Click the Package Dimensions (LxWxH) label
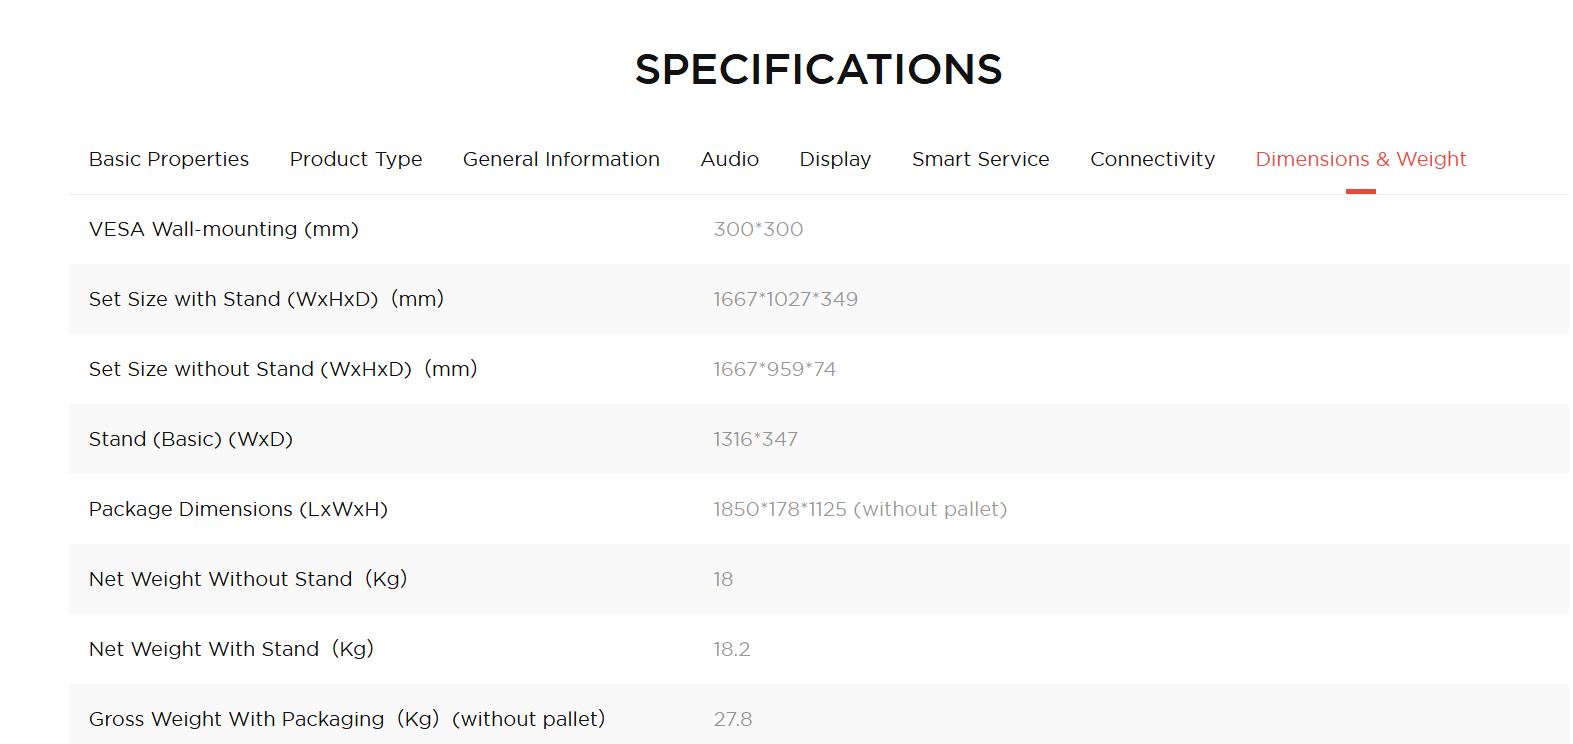This screenshot has height=744, width=1573. 238,509
